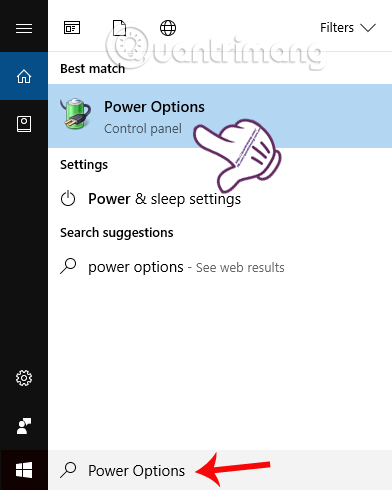Click the Windows Start button
The height and width of the screenshot is (490, 392).
pos(24,470)
